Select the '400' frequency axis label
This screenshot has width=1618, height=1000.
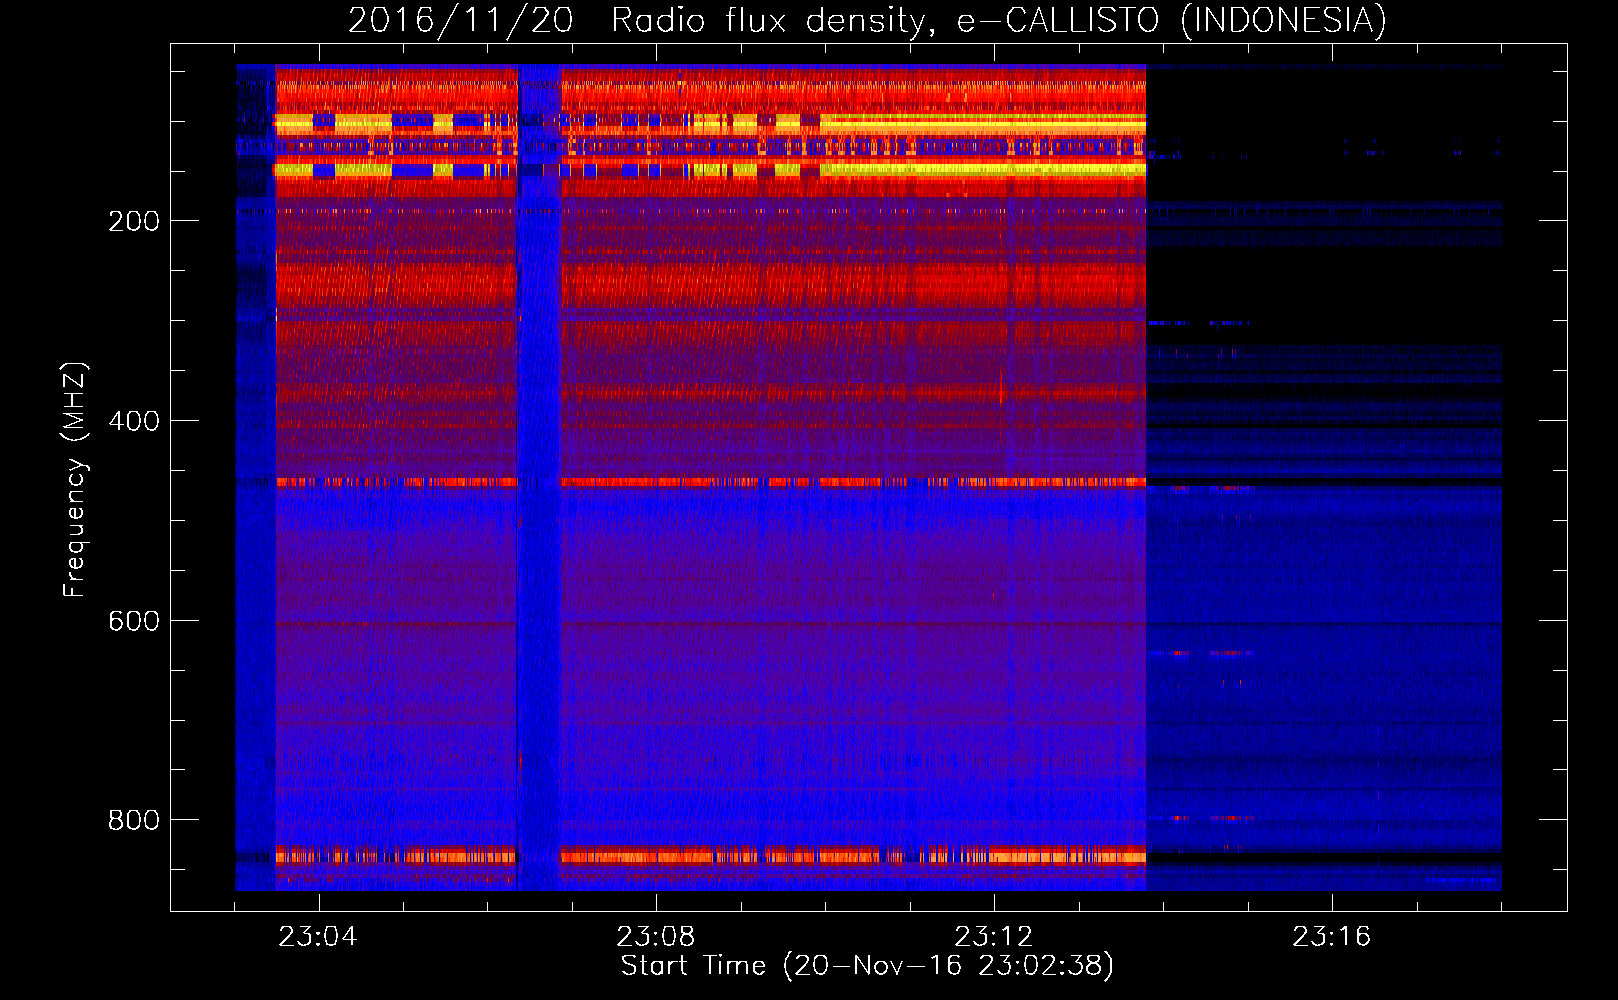coord(134,421)
